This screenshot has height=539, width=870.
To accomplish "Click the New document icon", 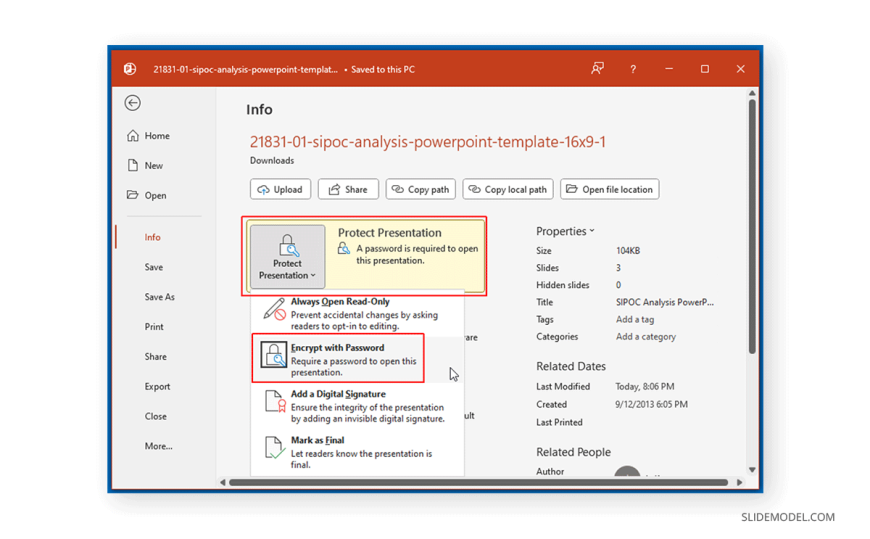I will tap(133, 166).
